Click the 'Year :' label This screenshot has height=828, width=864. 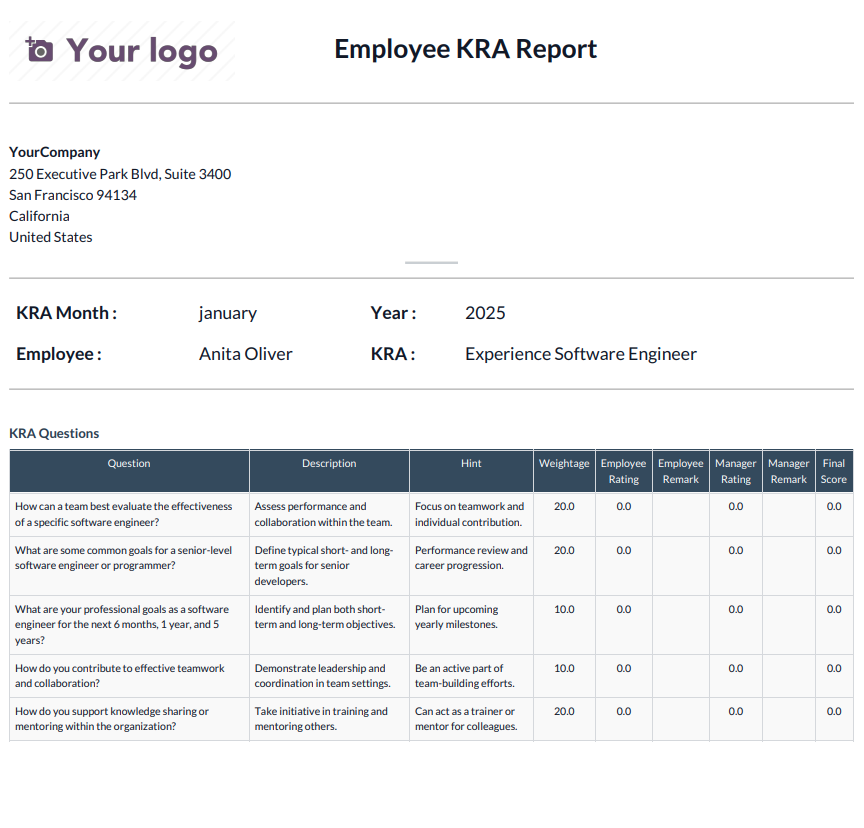[x=393, y=313]
